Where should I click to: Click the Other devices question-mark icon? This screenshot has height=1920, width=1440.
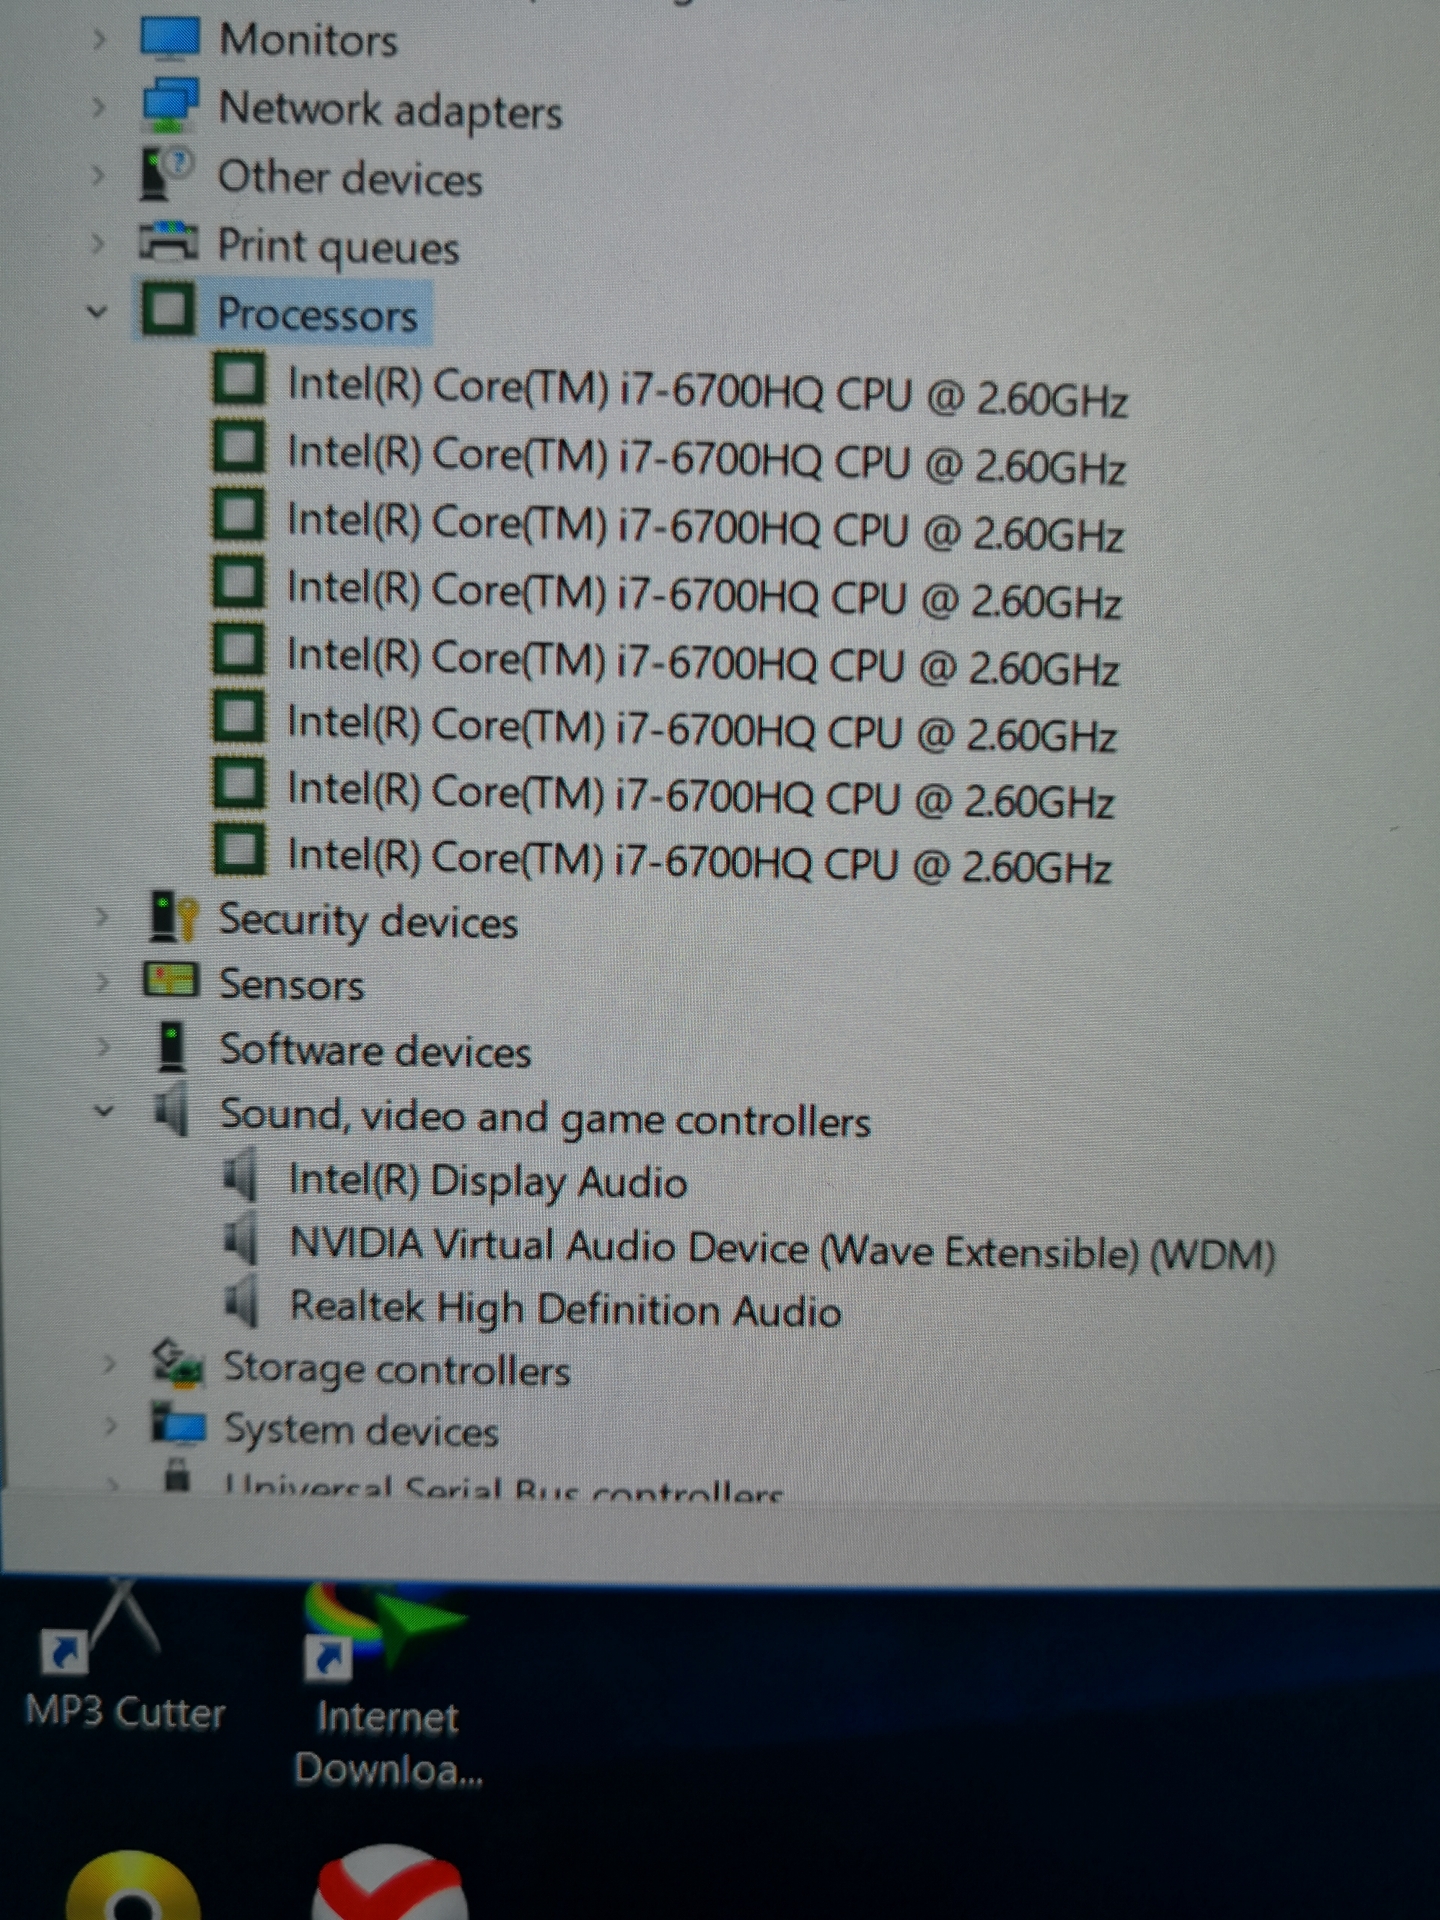tap(167, 174)
